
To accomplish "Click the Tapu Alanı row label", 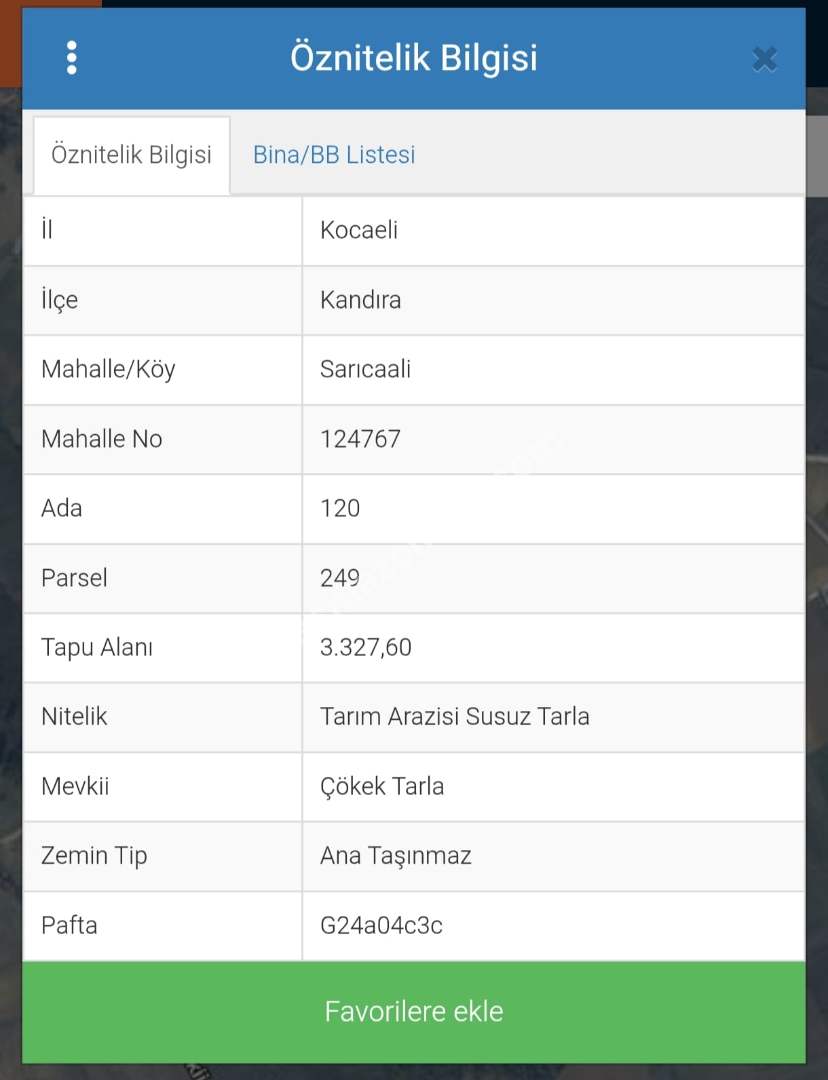I will pyautogui.click(x=97, y=647).
